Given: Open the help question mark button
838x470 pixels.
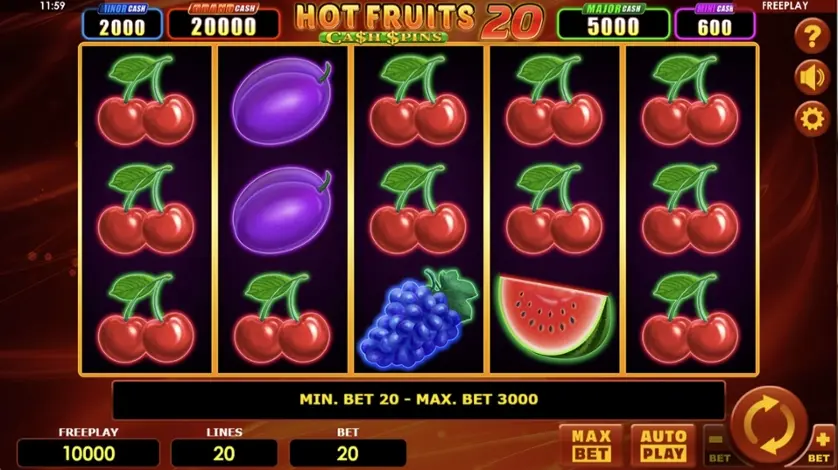Looking at the screenshot, I should tap(812, 36).
